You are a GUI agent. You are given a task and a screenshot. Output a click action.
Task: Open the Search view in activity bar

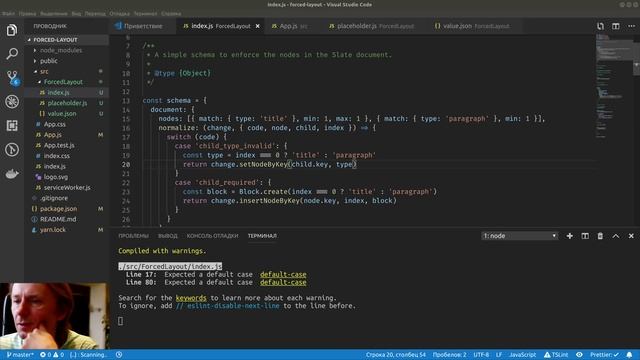12,53
